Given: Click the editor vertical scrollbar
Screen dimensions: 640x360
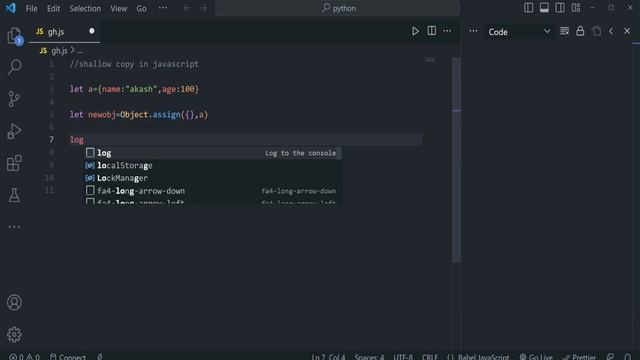Looking at the screenshot, I should (457, 159).
